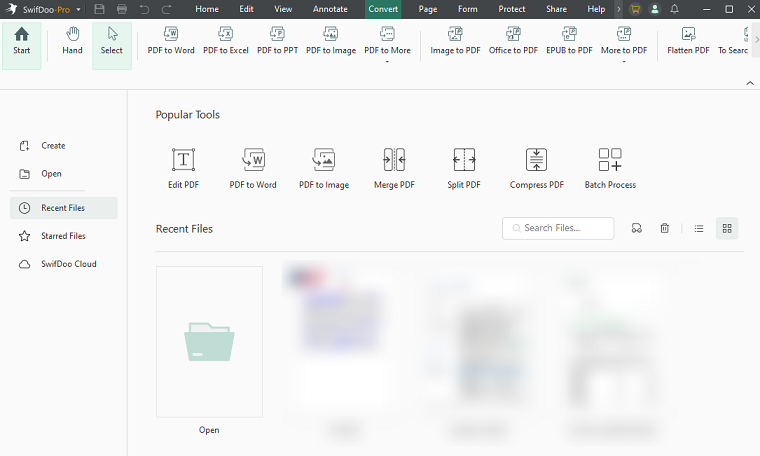This screenshot has width=760, height=456.
Task: Launch Split PDF tool
Action: tap(464, 168)
